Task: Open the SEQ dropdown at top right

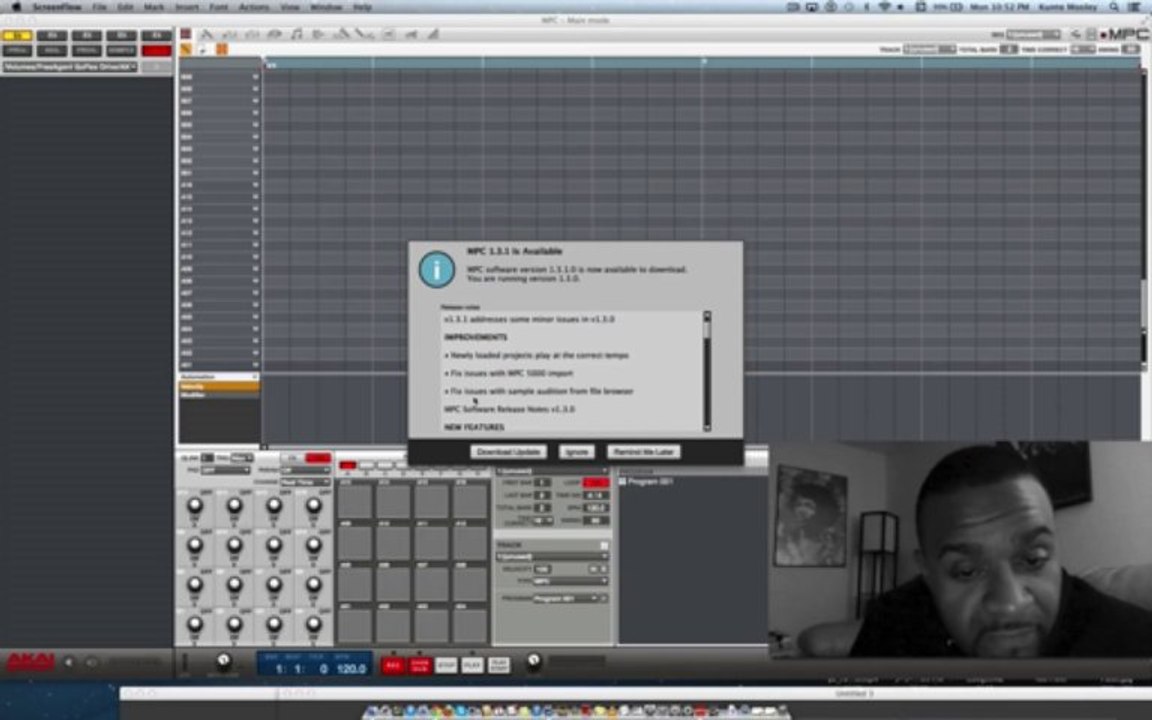Action: [x=1033, y=35]
